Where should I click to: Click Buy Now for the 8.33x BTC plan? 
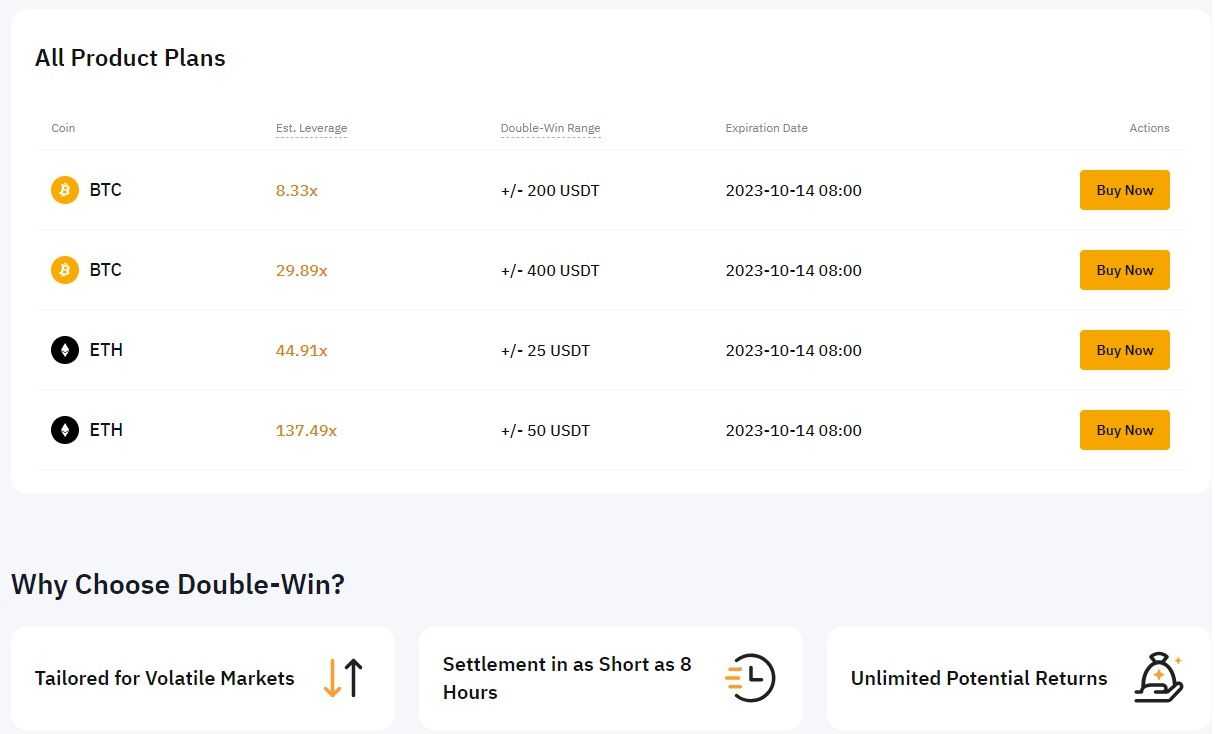1124,189
